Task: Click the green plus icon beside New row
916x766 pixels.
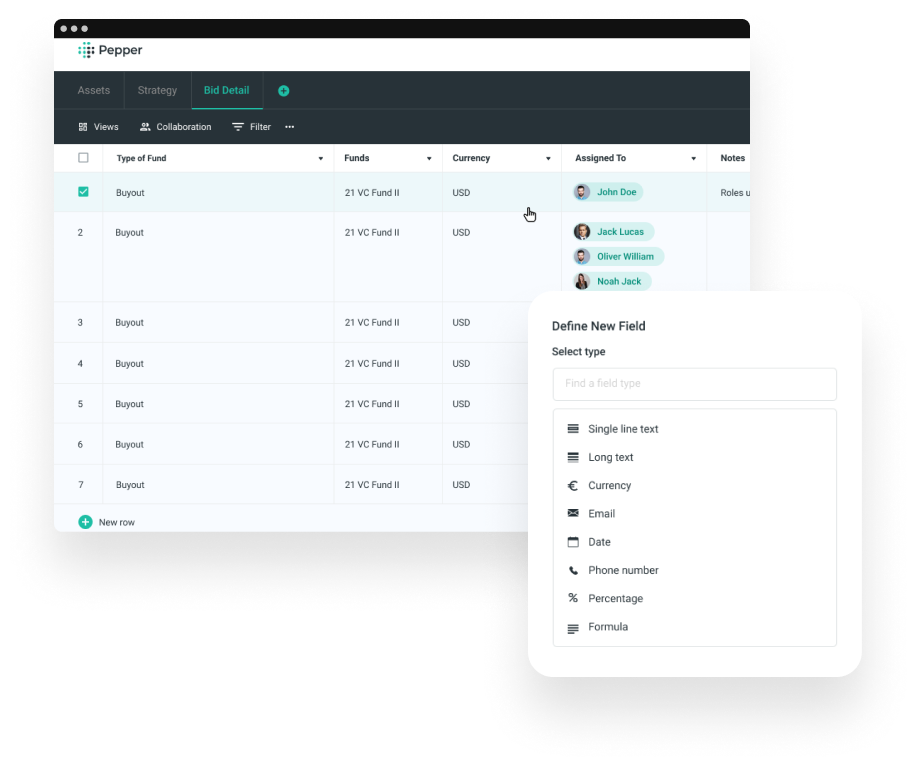Action: point(85,522)
